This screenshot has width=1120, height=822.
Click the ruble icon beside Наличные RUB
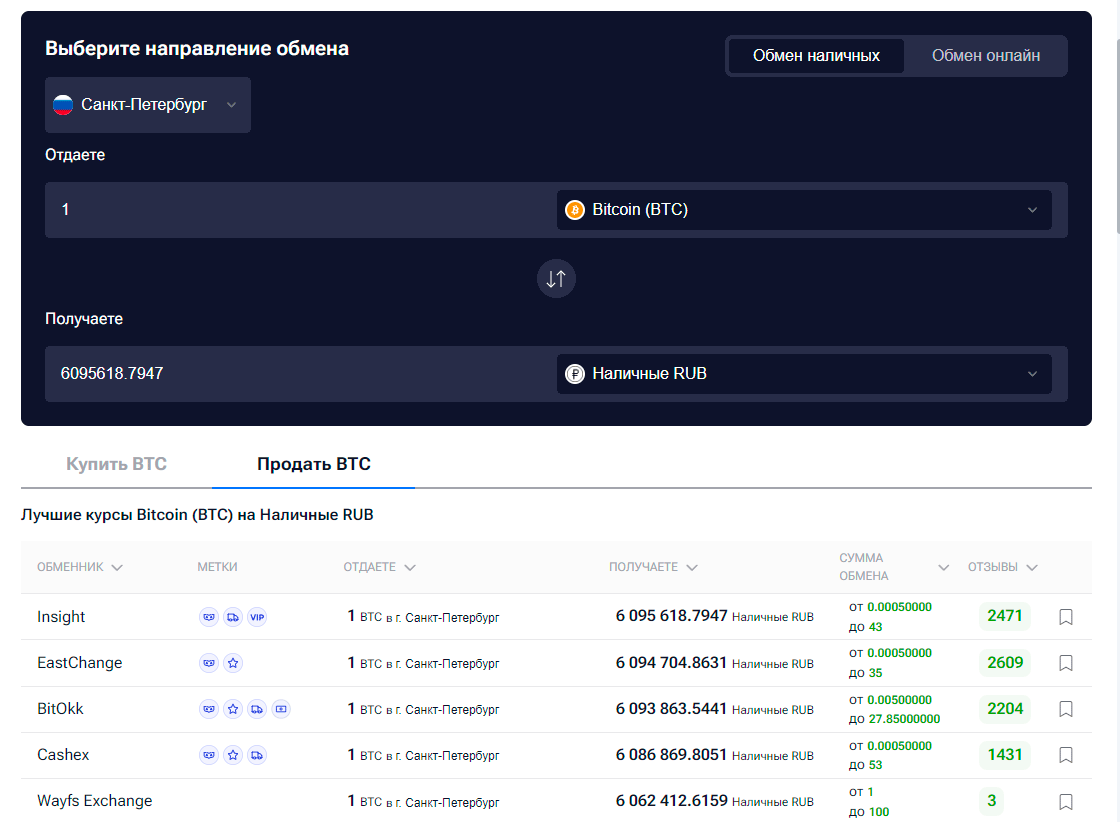pos(575,374)
